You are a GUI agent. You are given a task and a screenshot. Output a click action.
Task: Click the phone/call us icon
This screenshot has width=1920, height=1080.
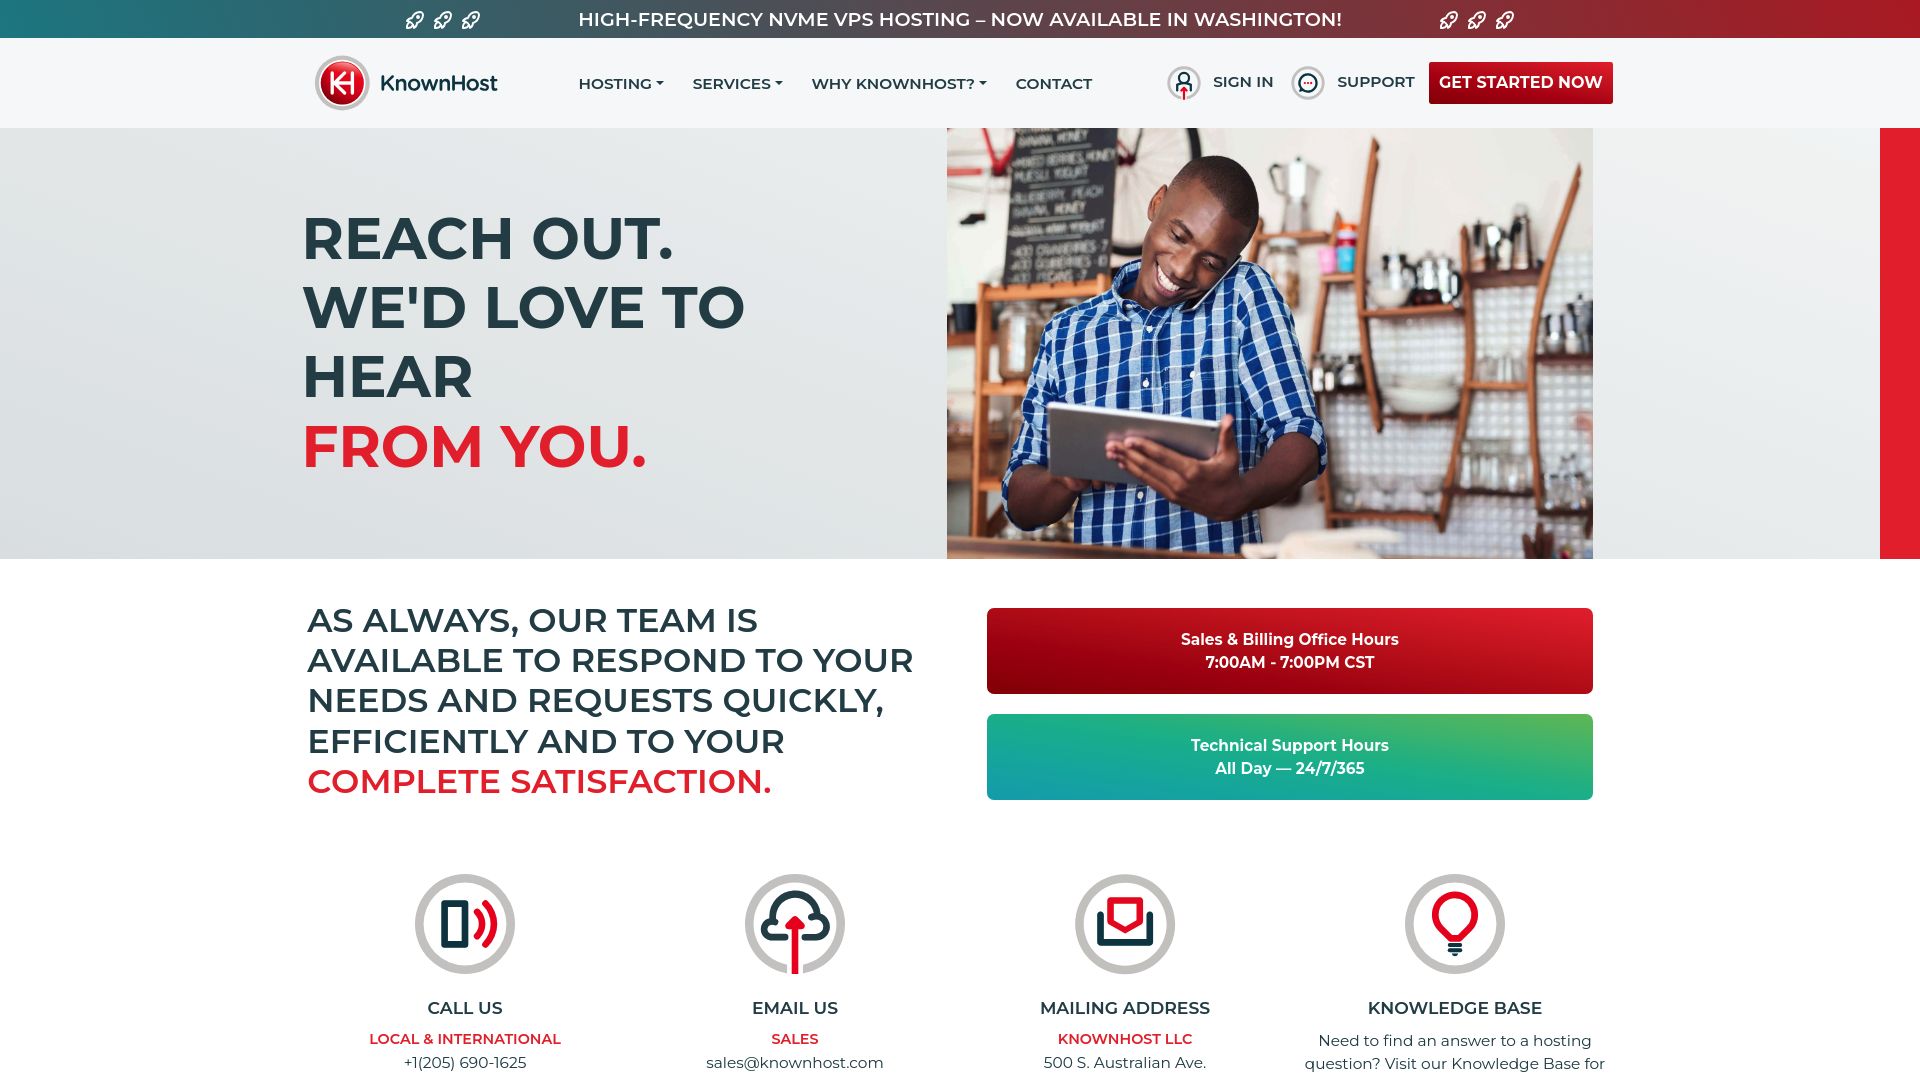[x=465, y=923]
